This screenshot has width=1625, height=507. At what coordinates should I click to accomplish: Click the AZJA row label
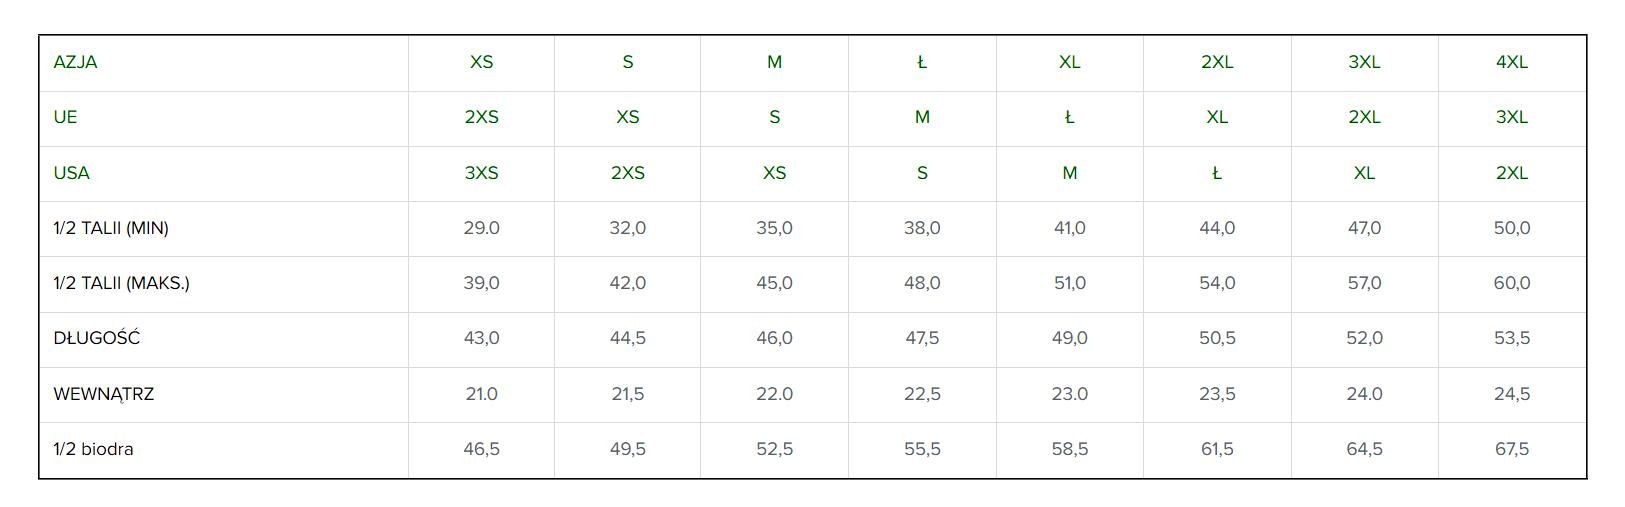75,62
